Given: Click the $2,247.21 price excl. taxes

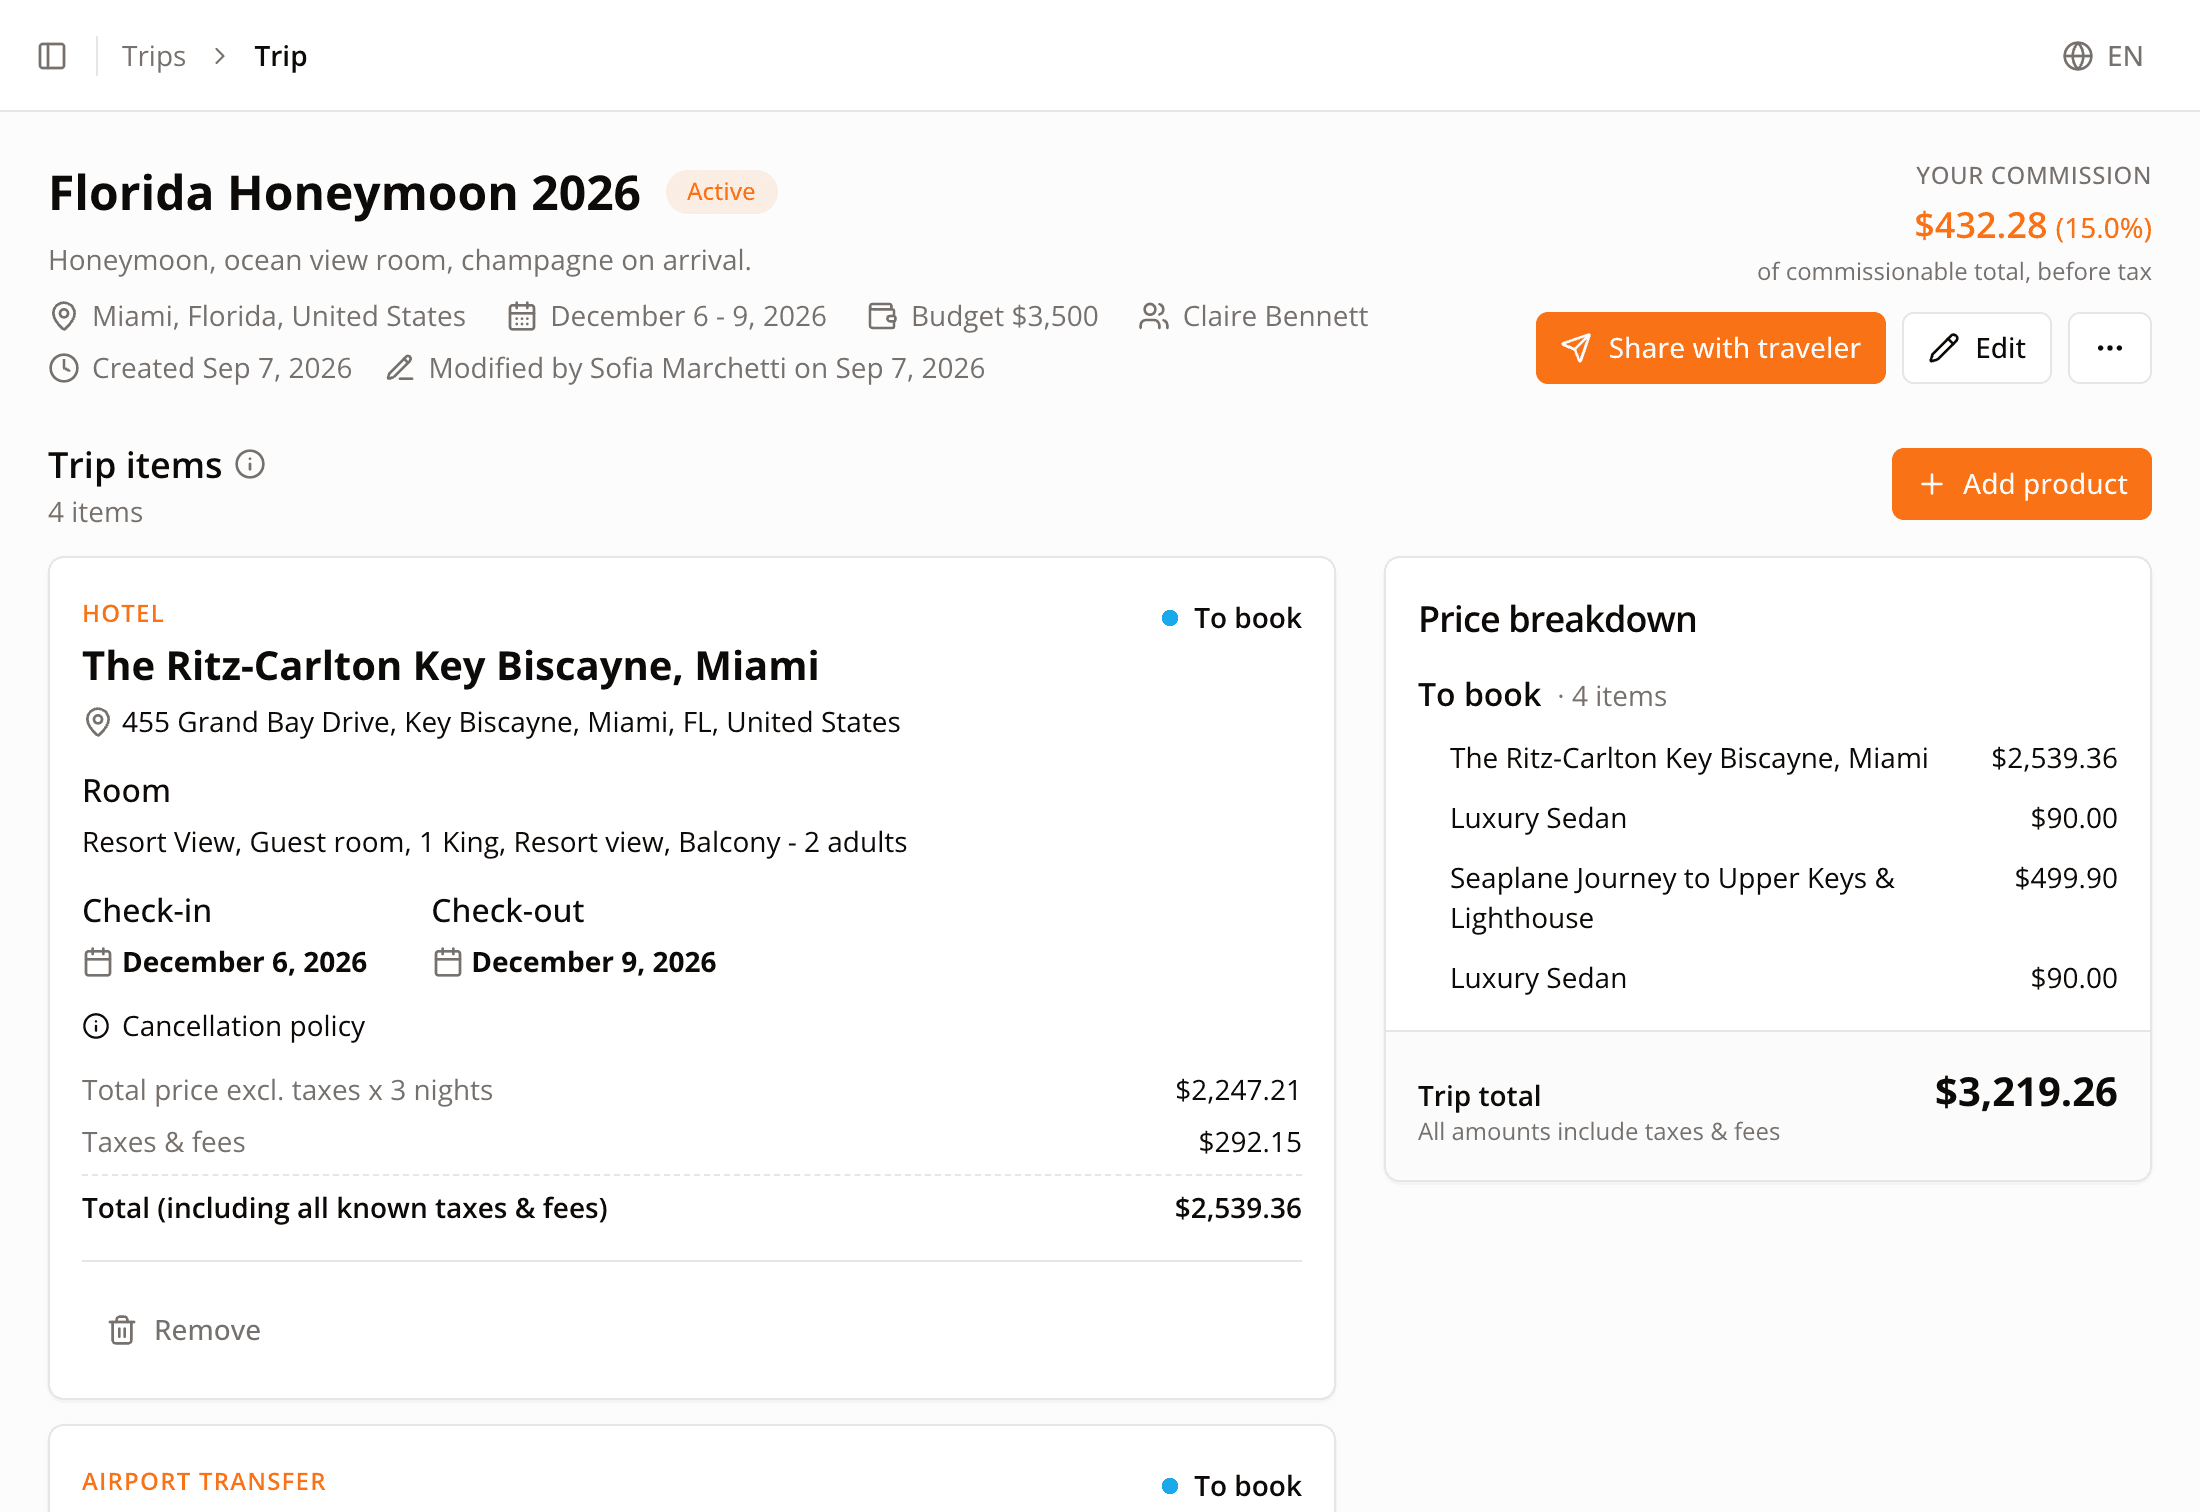Looking at the screenshot, I should [x=1238, y=1090].
